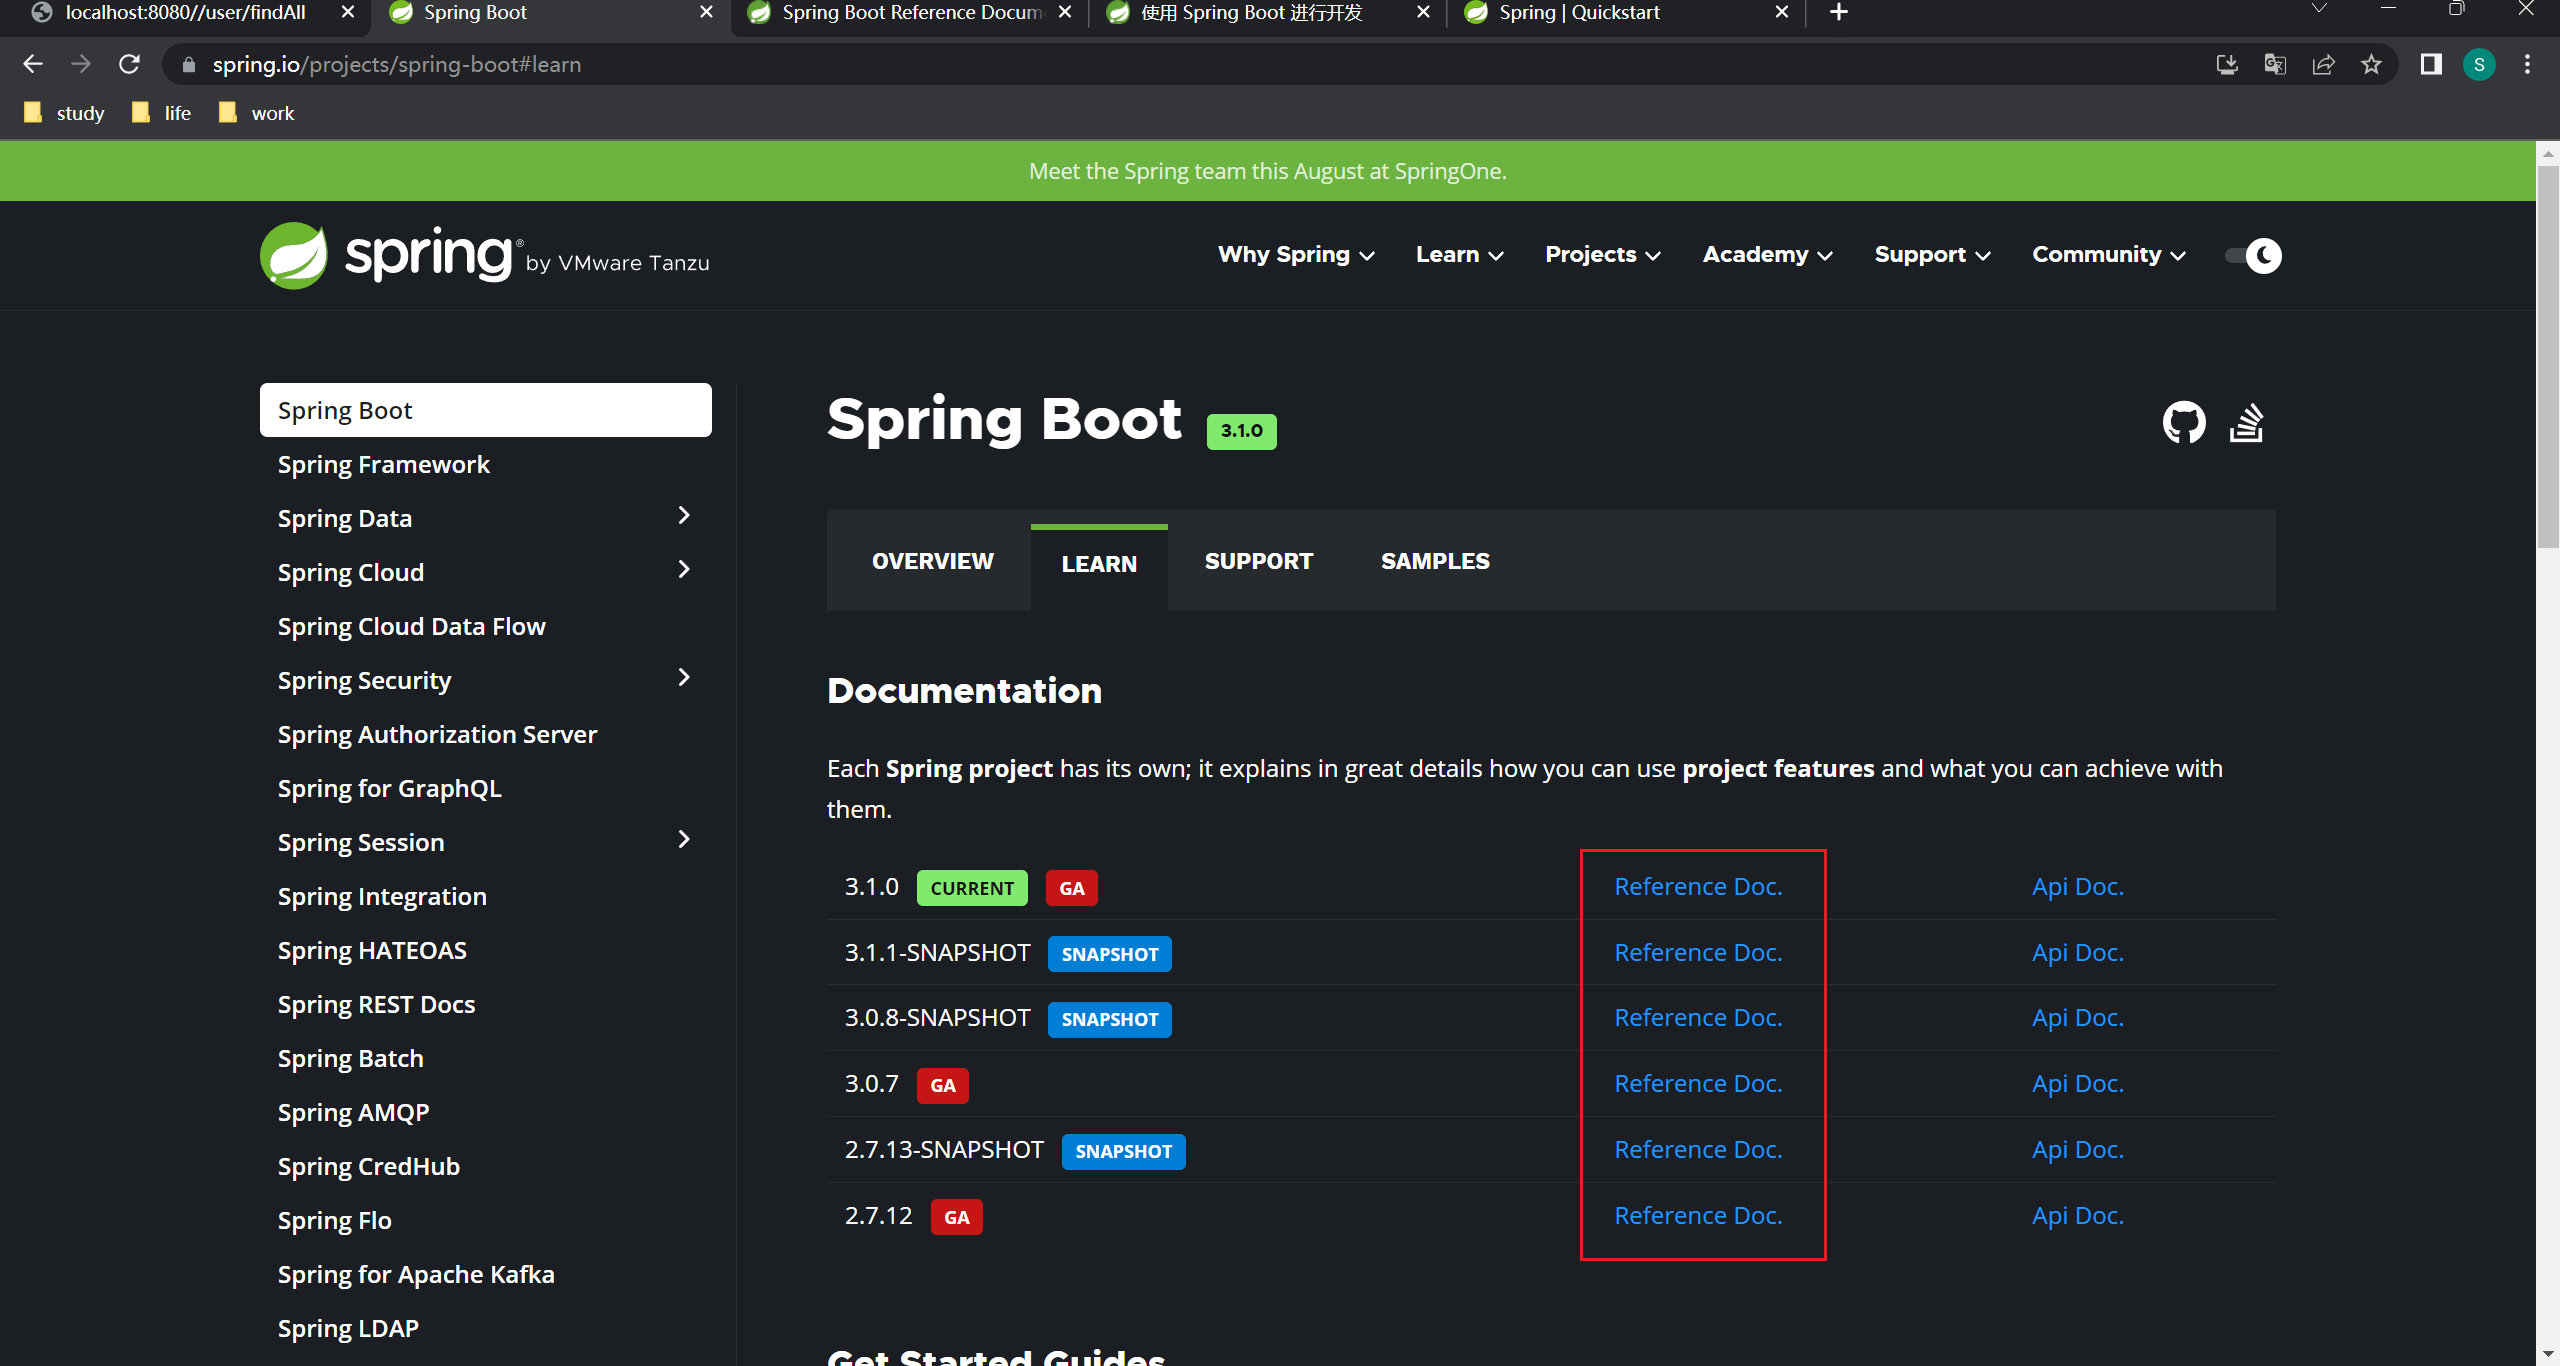
Task: Open Spring Boot GitHub repository icon
Action: (x=2184, y=423)
